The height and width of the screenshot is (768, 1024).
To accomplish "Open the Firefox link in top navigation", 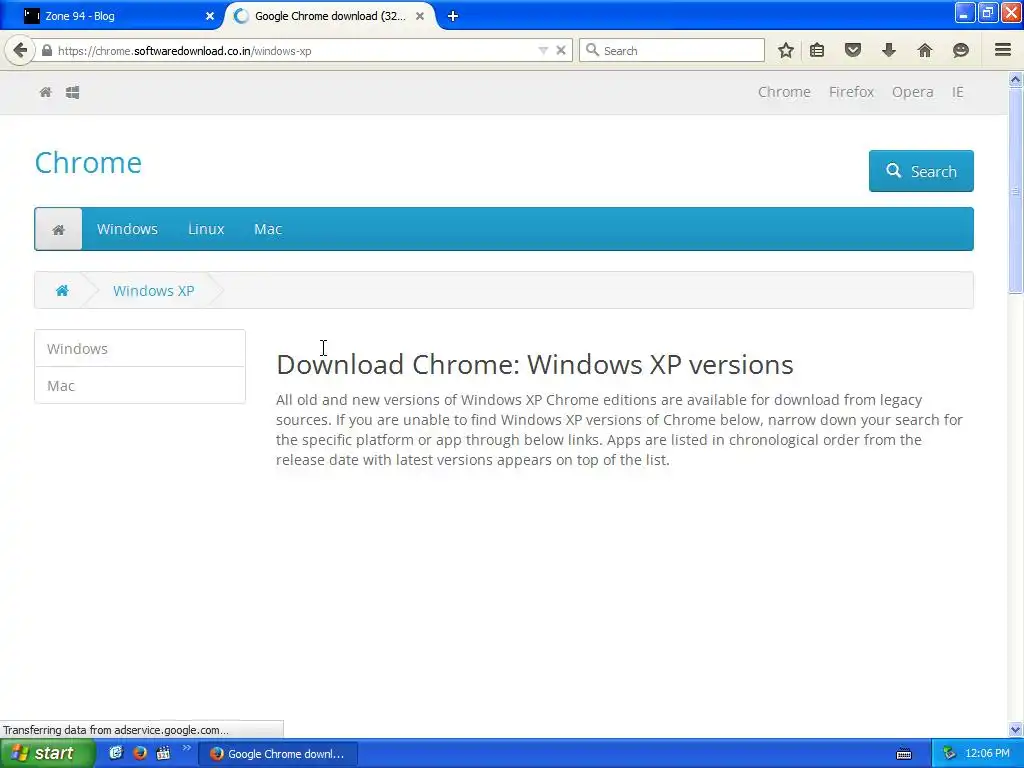I will coord(851,92).
